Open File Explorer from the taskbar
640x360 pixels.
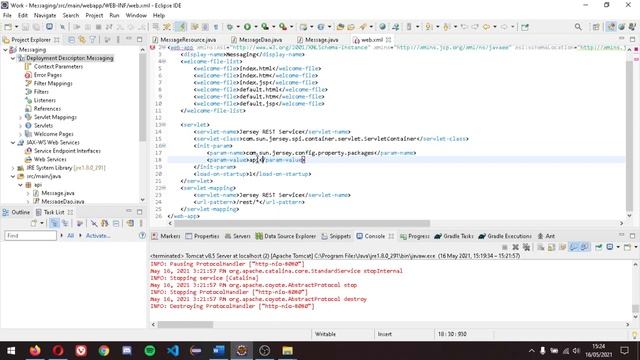point(287,351)
